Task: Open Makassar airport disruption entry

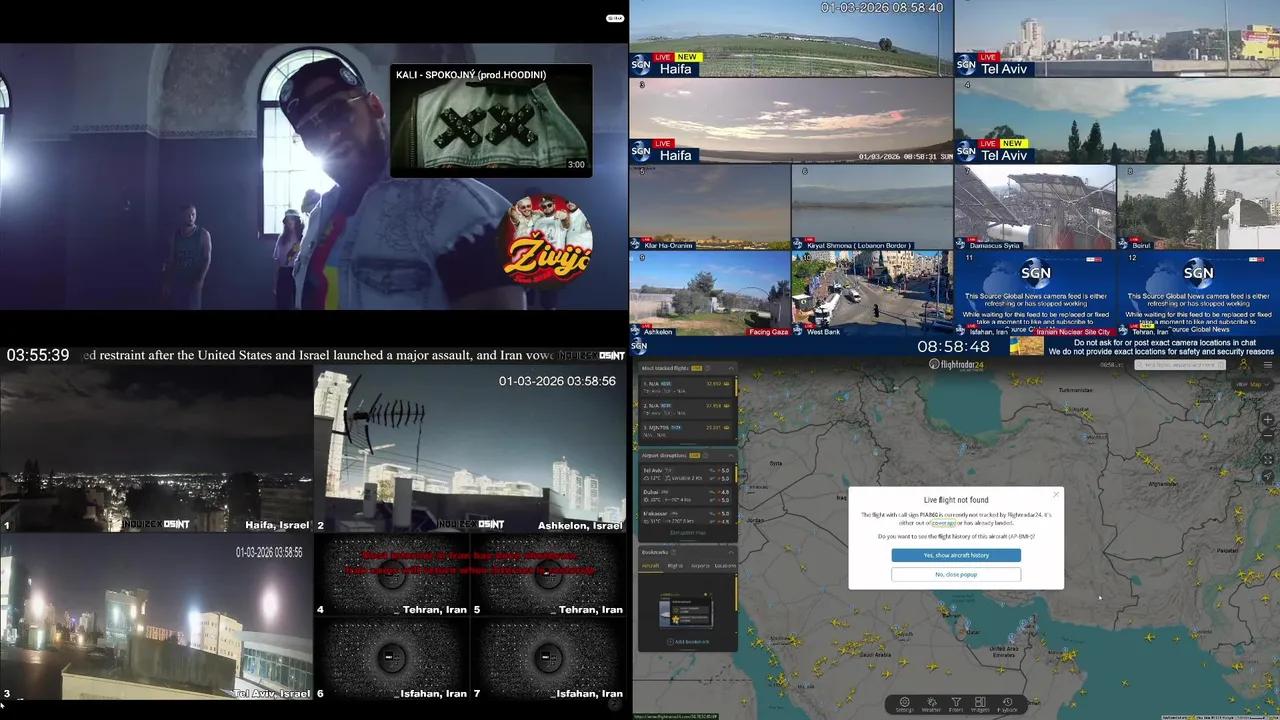Action: pyautogui.click(x=687, y=517)
